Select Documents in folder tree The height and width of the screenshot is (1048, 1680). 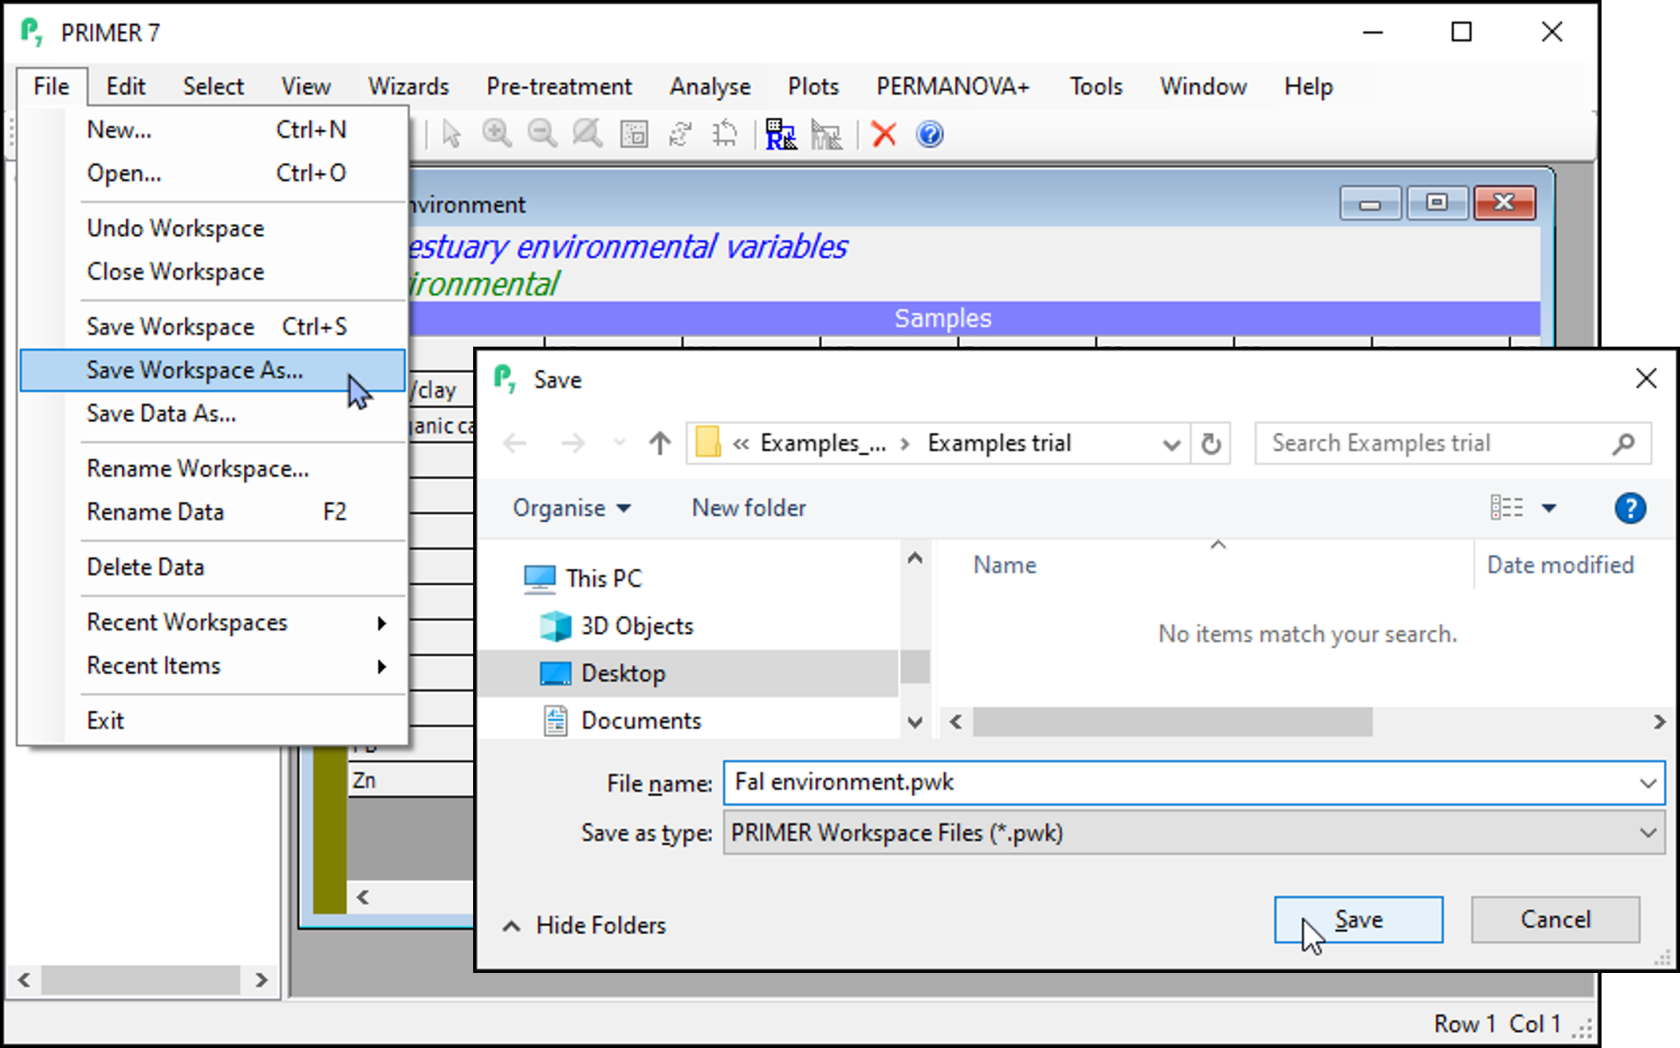tap(622, 720)
